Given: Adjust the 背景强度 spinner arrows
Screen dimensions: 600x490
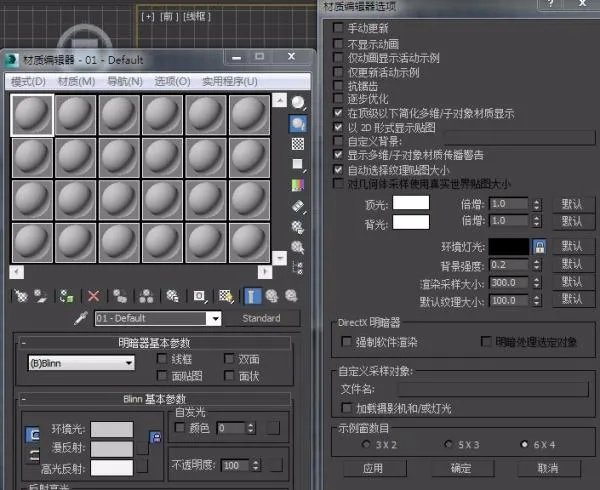Looking at the screenshot, I should click(536, 265).
